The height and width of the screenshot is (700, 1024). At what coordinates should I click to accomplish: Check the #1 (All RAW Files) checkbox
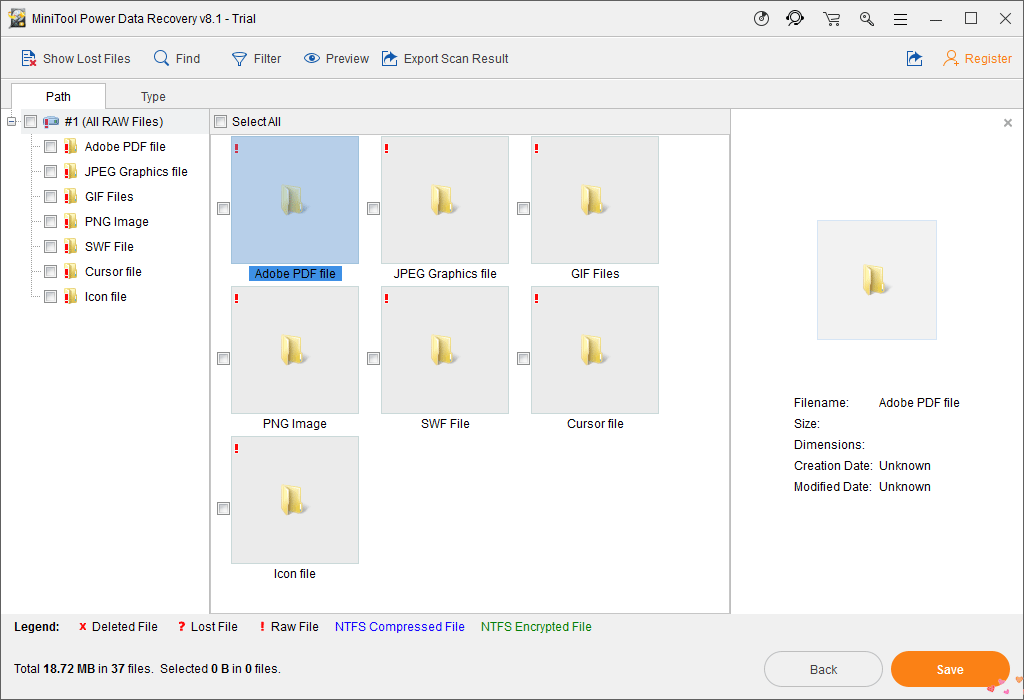[x=31, y=121]
